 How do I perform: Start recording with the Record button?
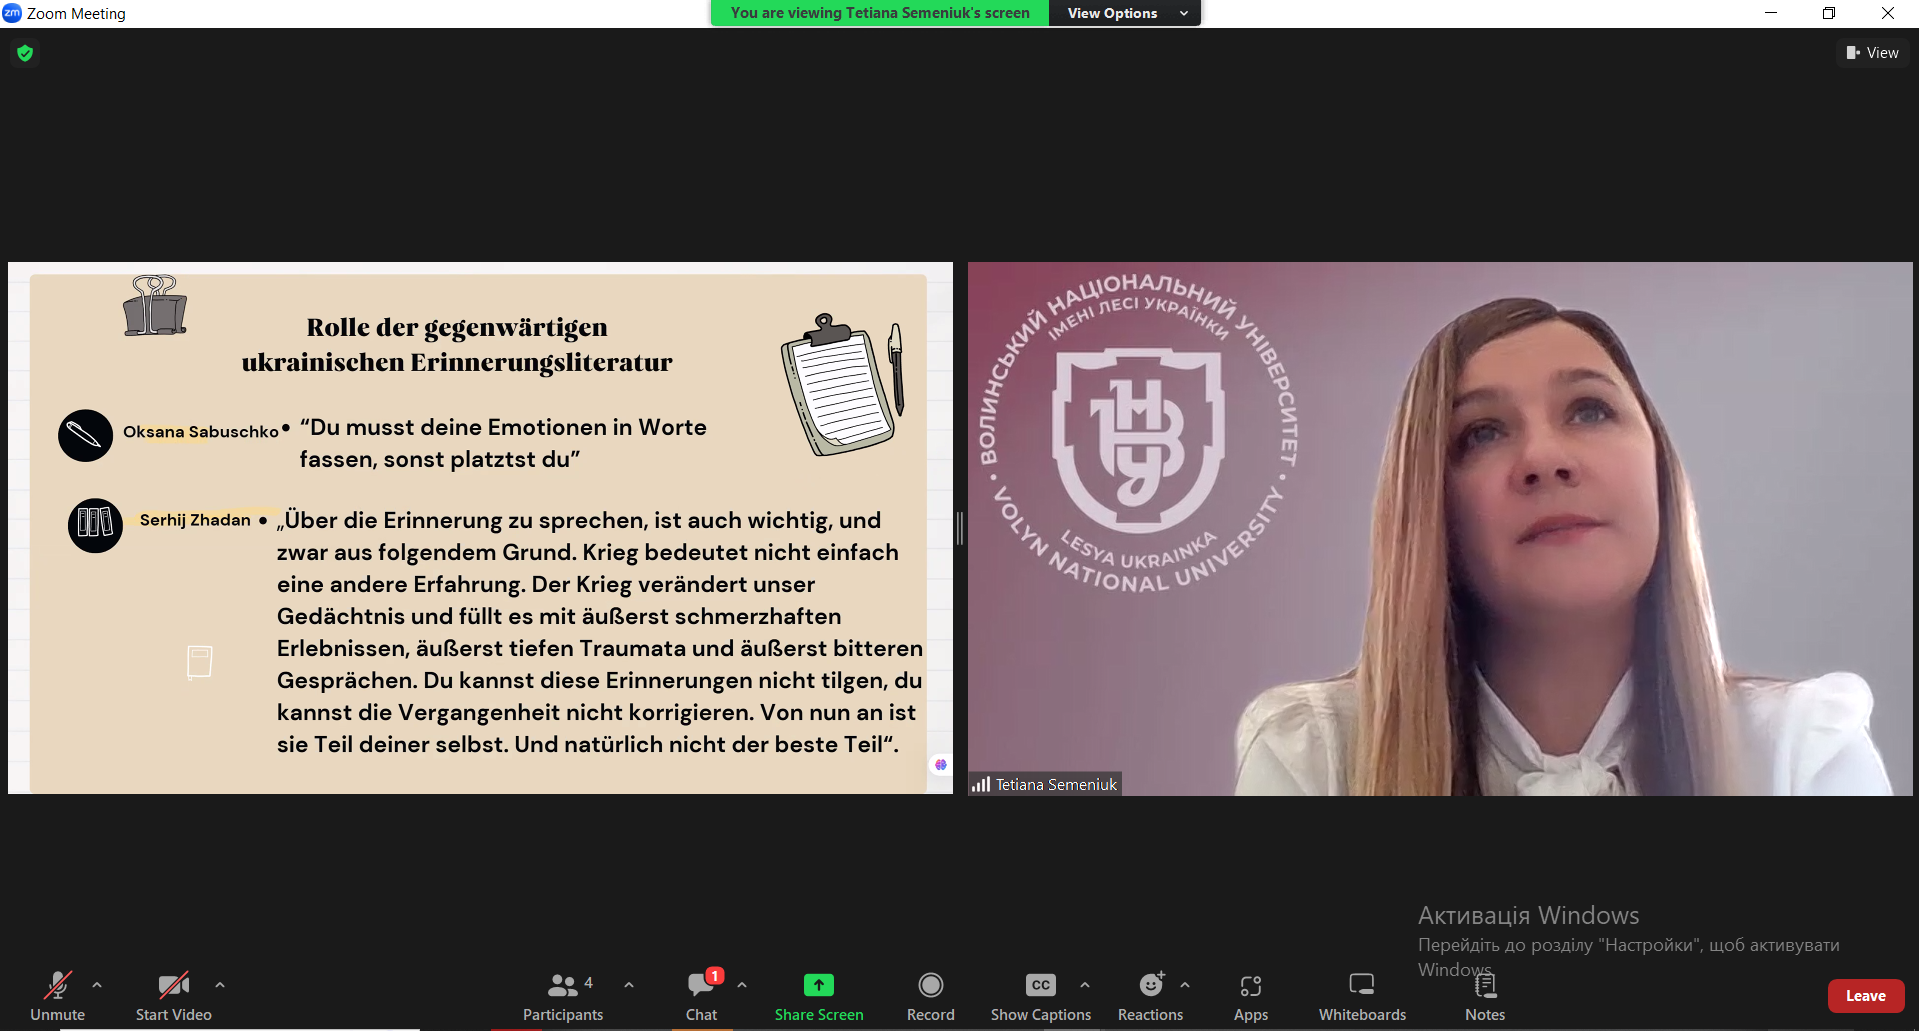tap(930, 996)
